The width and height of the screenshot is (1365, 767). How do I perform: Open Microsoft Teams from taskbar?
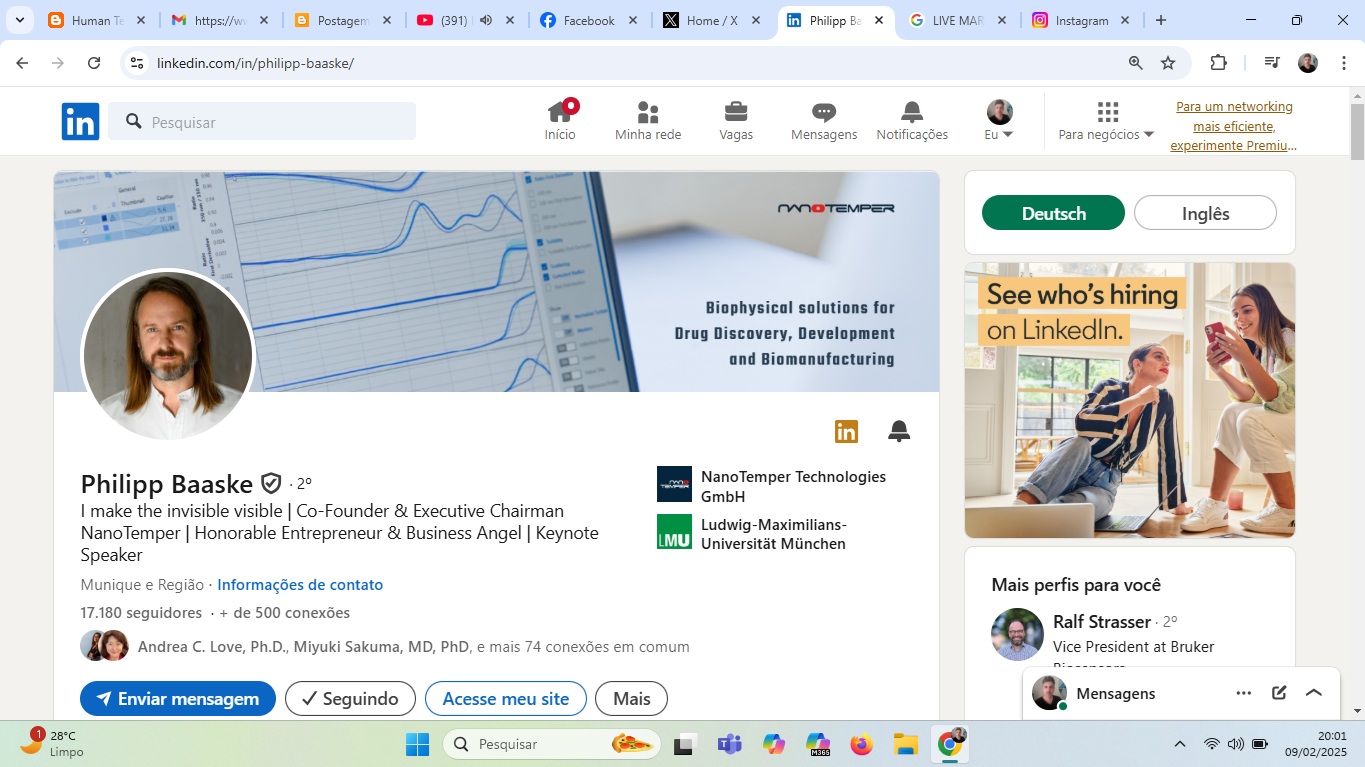click(729, 744)
